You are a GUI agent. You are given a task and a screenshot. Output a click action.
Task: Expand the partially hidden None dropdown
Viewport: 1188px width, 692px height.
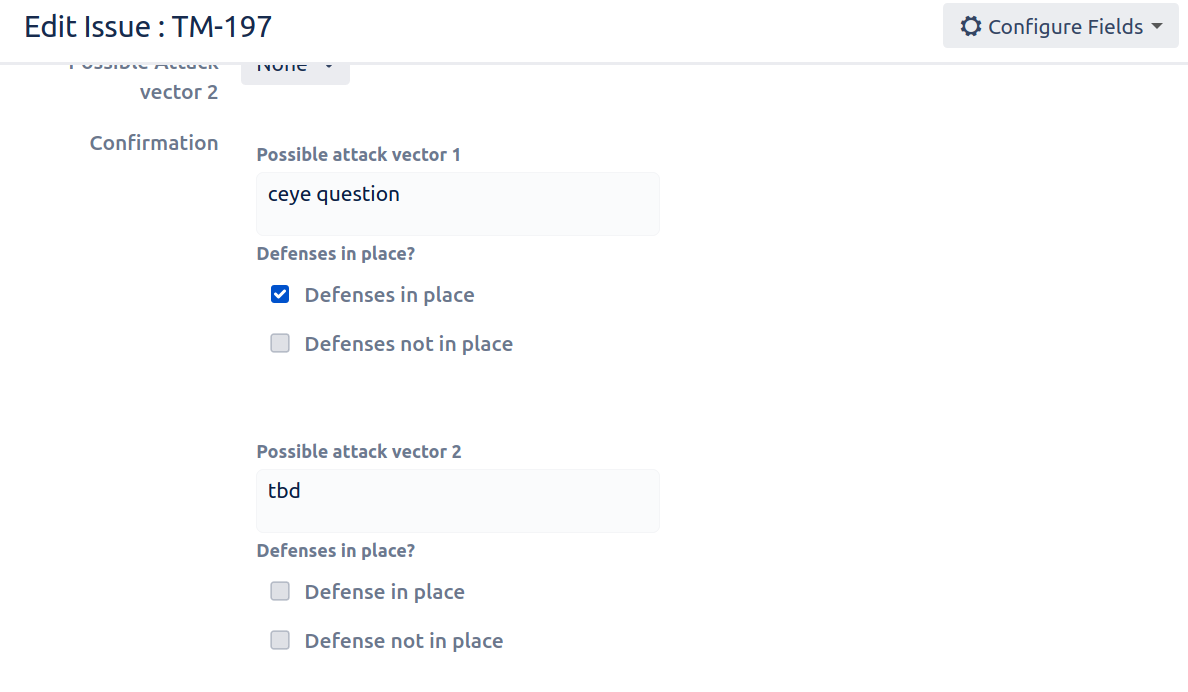(295, 71)
